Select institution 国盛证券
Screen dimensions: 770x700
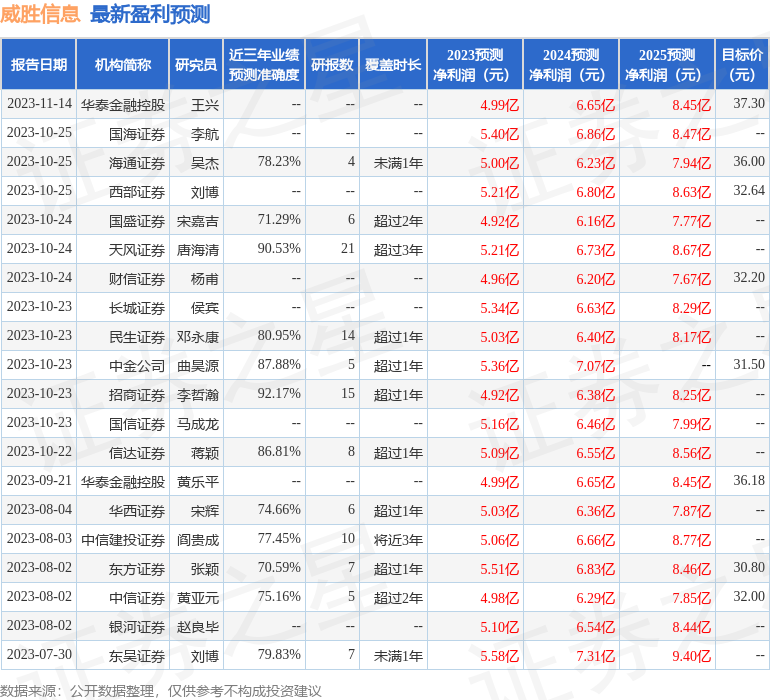tap(137, 221)
